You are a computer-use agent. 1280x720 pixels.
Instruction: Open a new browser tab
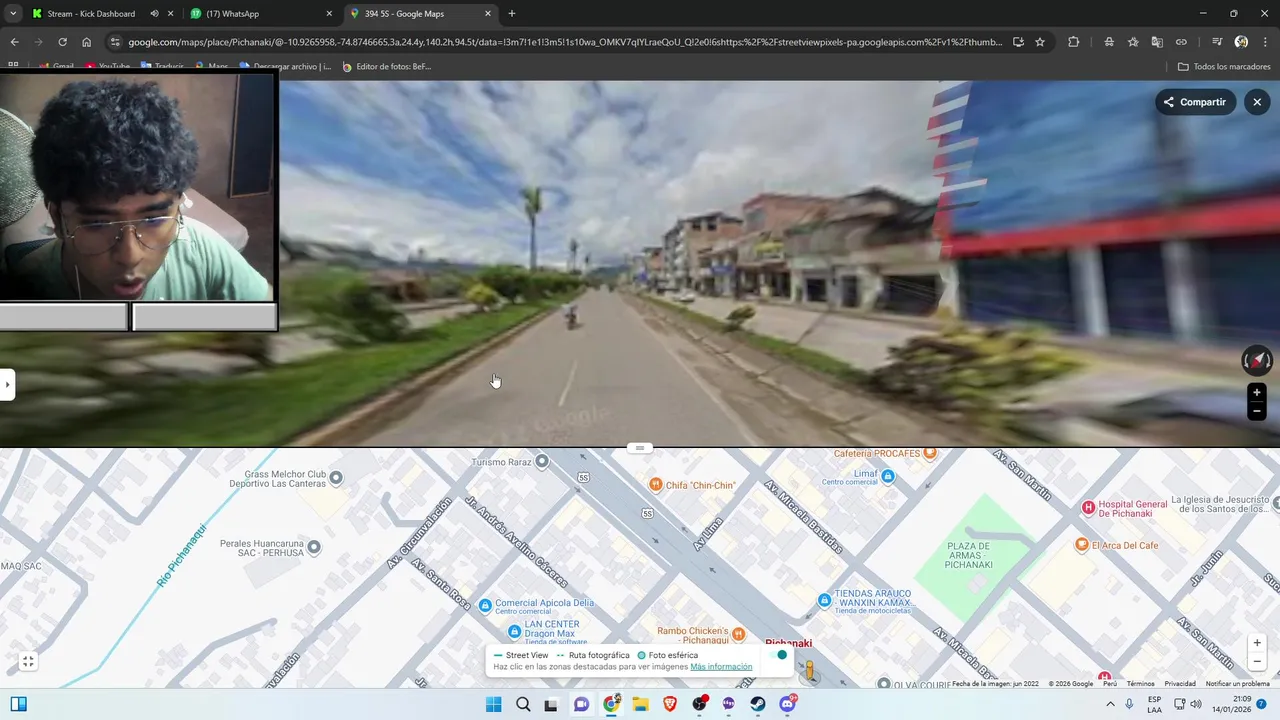[512, 14]
